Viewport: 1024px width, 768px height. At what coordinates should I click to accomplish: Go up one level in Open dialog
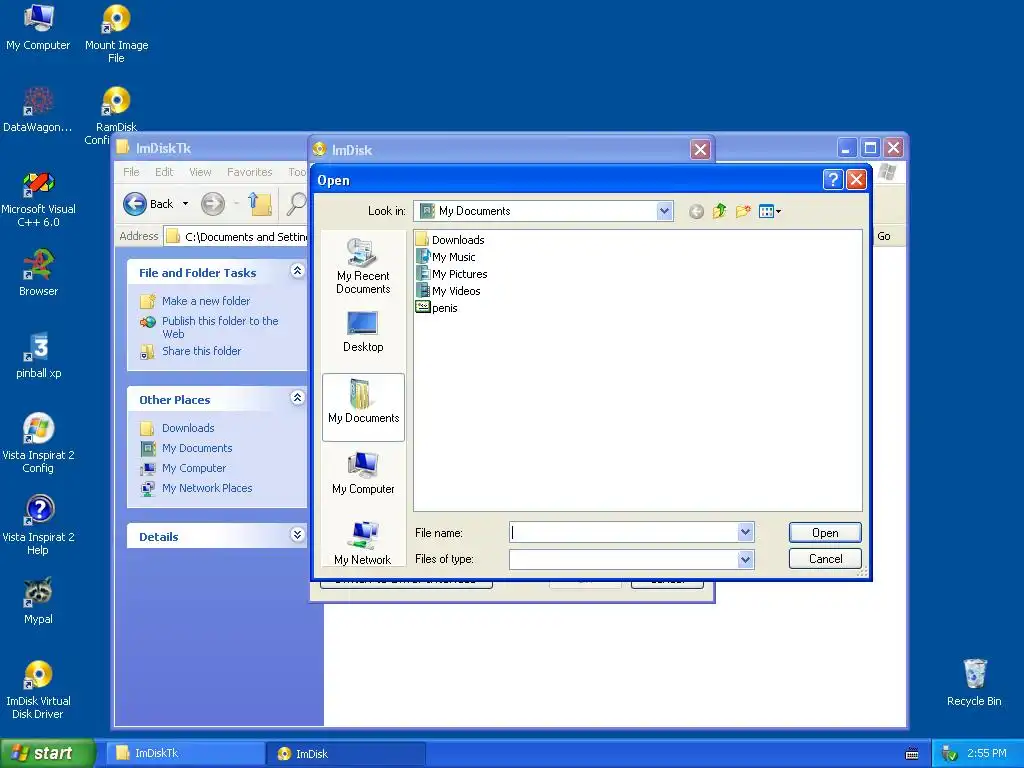pos(720,211)
